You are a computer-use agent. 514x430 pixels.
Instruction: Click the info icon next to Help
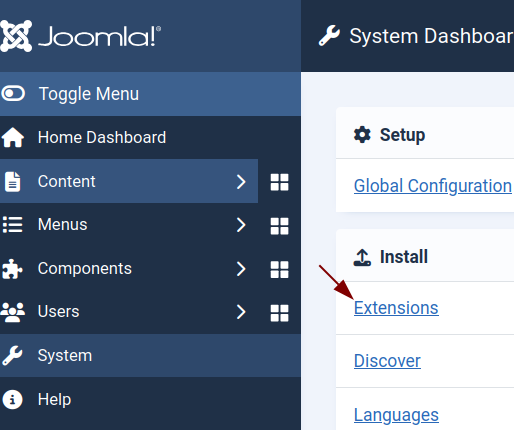[x=12, y=399]
